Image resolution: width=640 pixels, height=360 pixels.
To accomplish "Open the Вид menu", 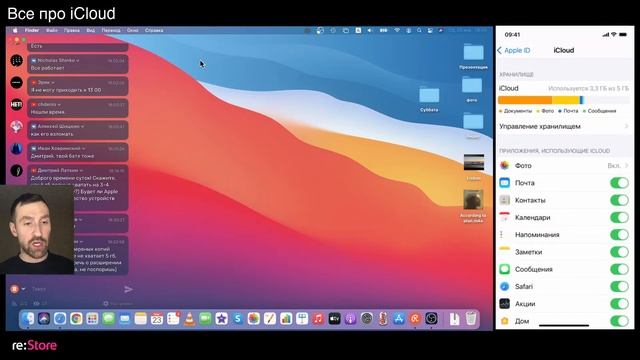I will point(91,31).
